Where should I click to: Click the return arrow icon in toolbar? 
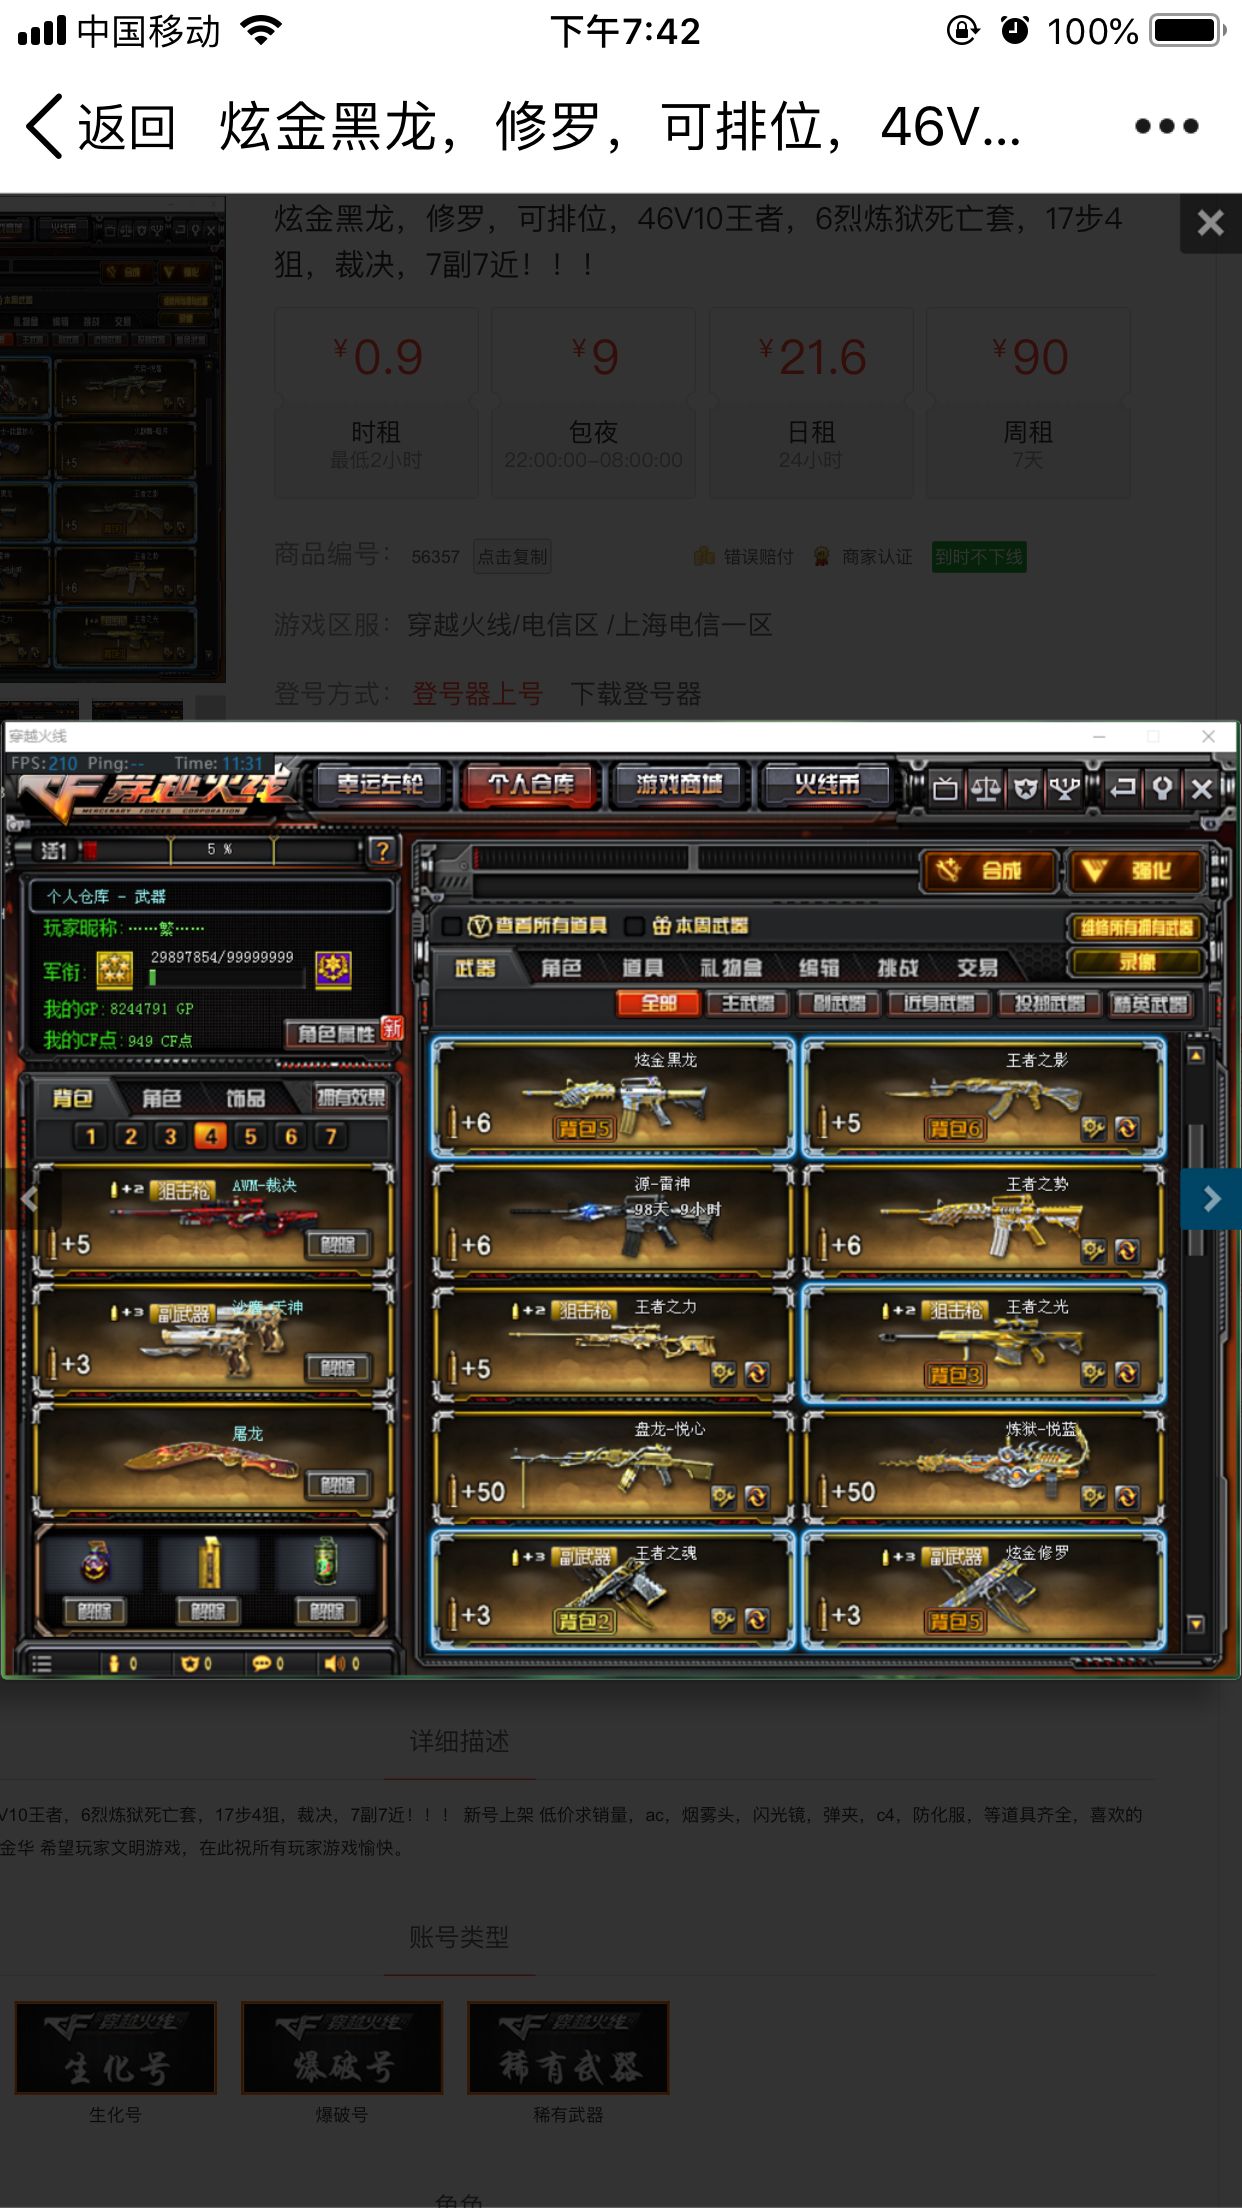click(x=1123, y=789)
